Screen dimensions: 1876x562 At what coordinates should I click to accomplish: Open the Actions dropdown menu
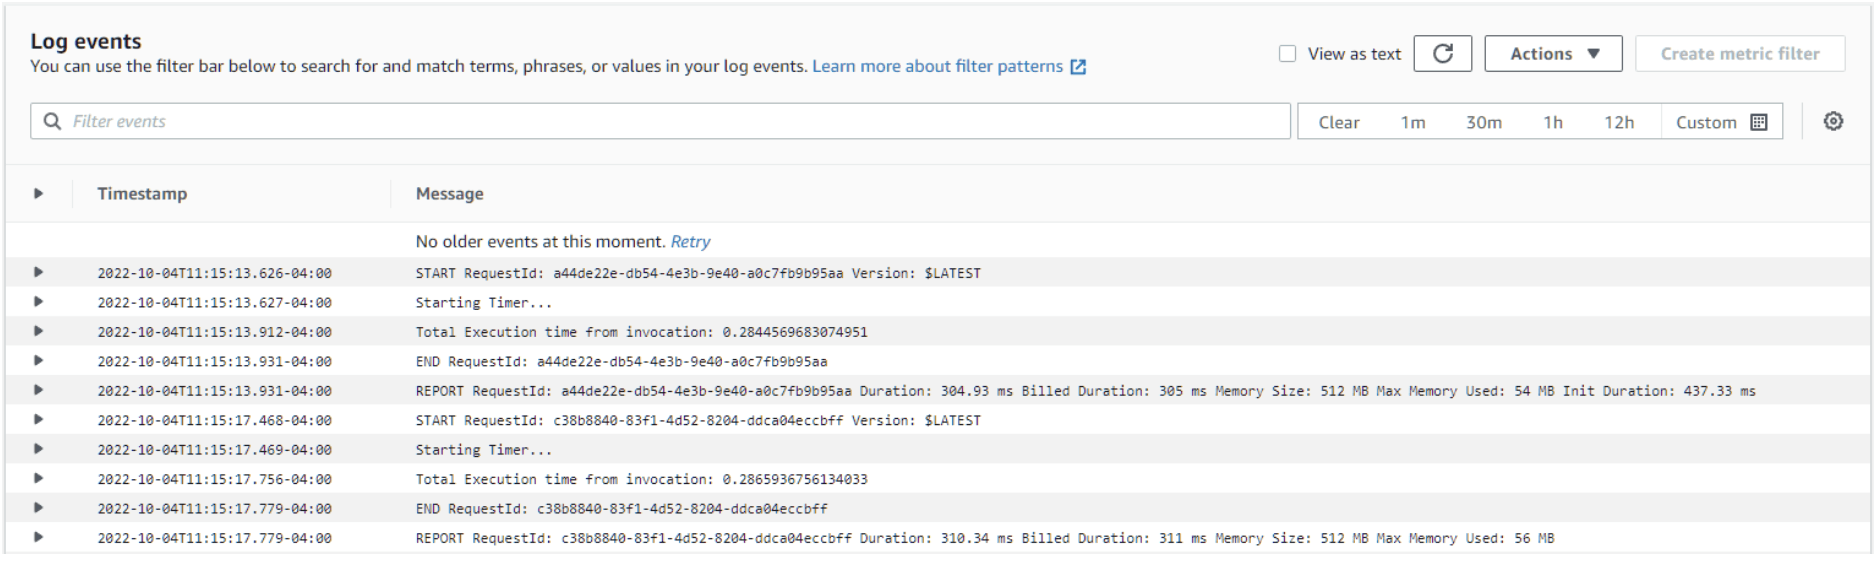[1554, 54]
